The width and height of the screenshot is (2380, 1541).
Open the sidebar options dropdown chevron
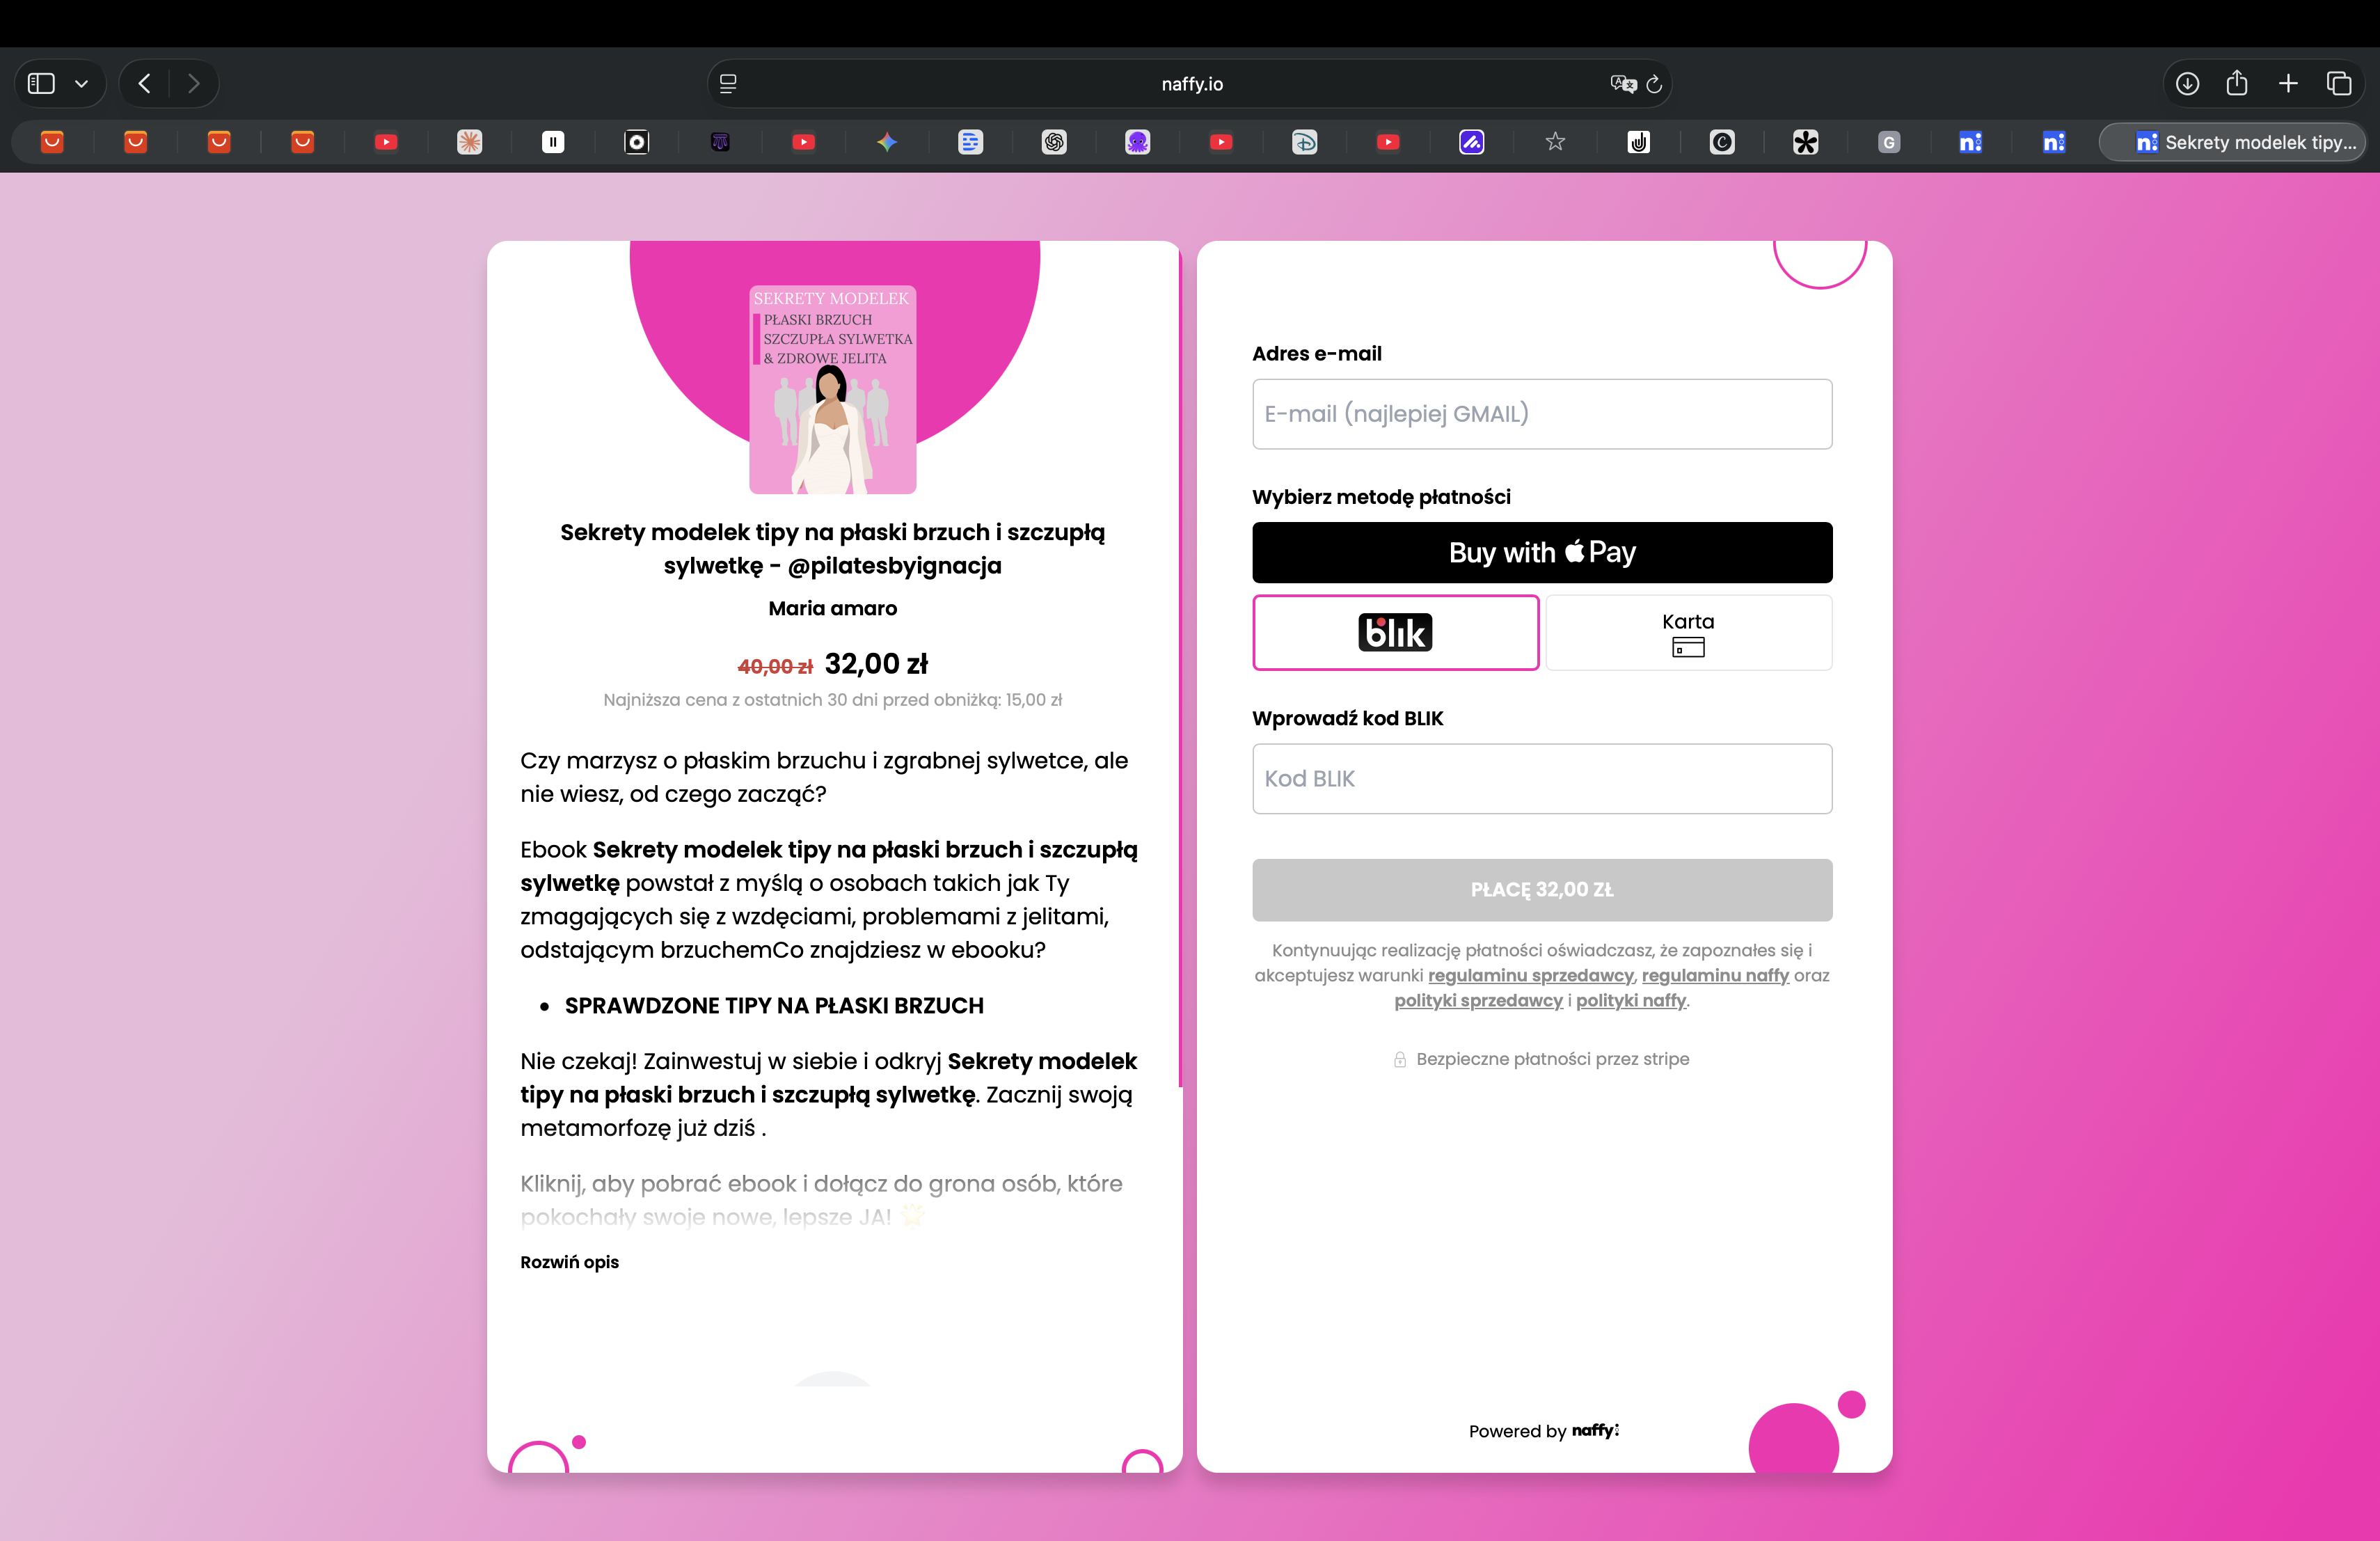pos(82,84)
